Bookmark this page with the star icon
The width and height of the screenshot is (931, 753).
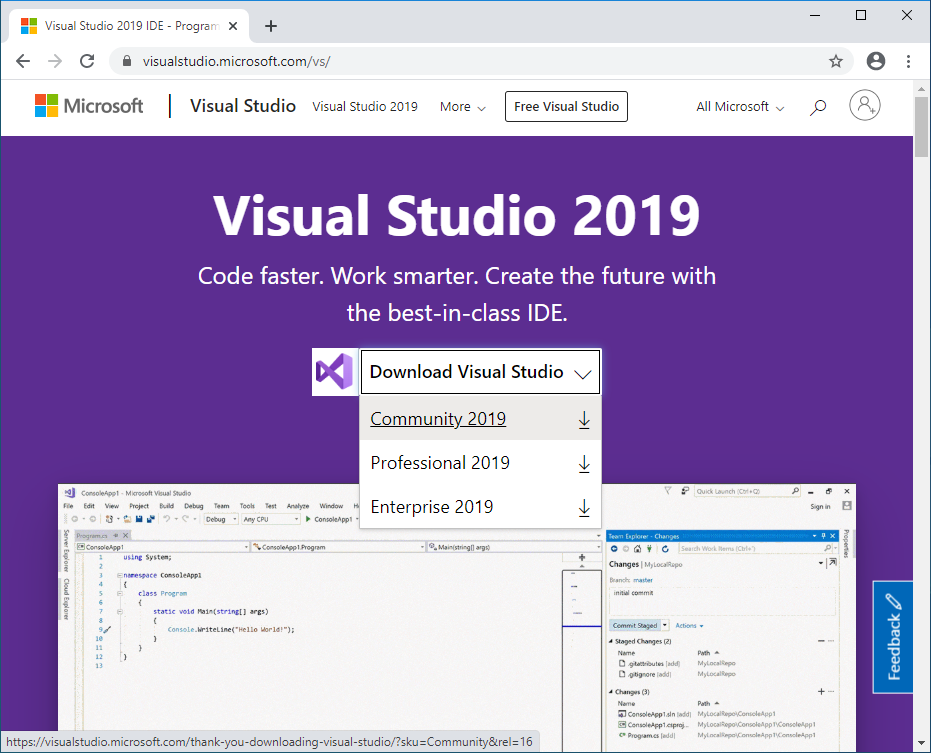(x=836, y=61)
